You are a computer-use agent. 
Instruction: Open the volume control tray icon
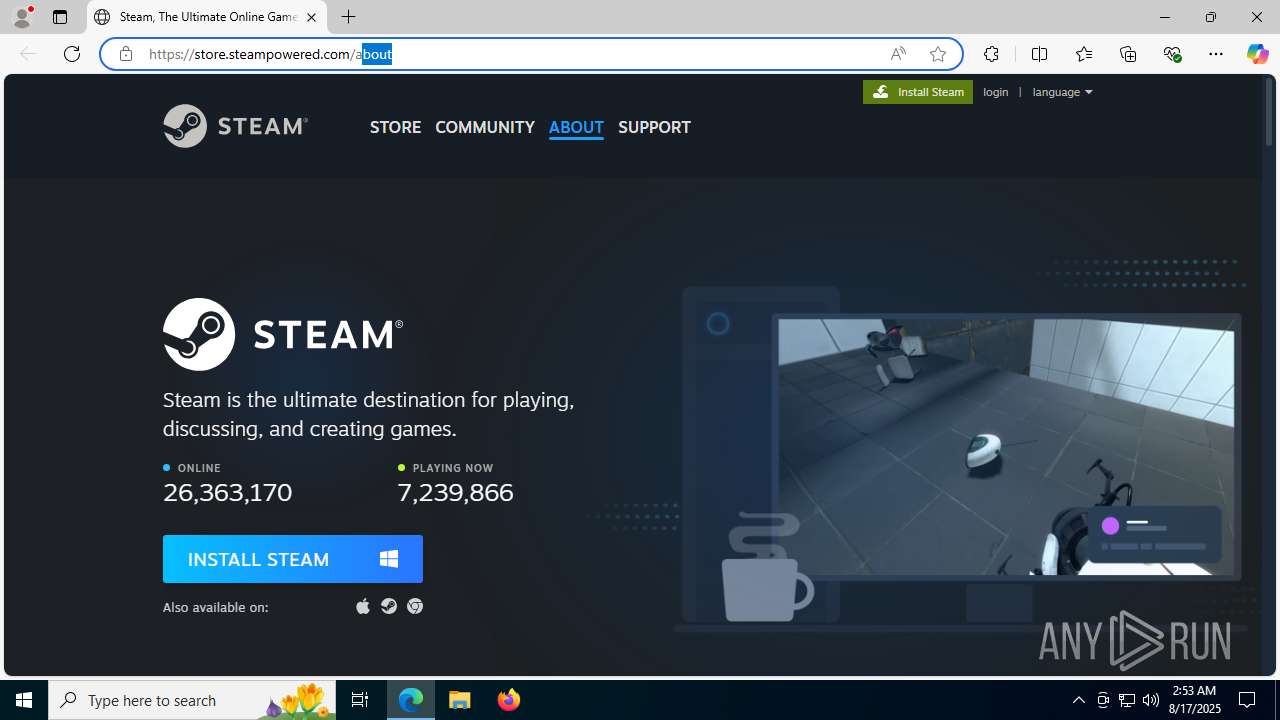(x=1150, y=700)
